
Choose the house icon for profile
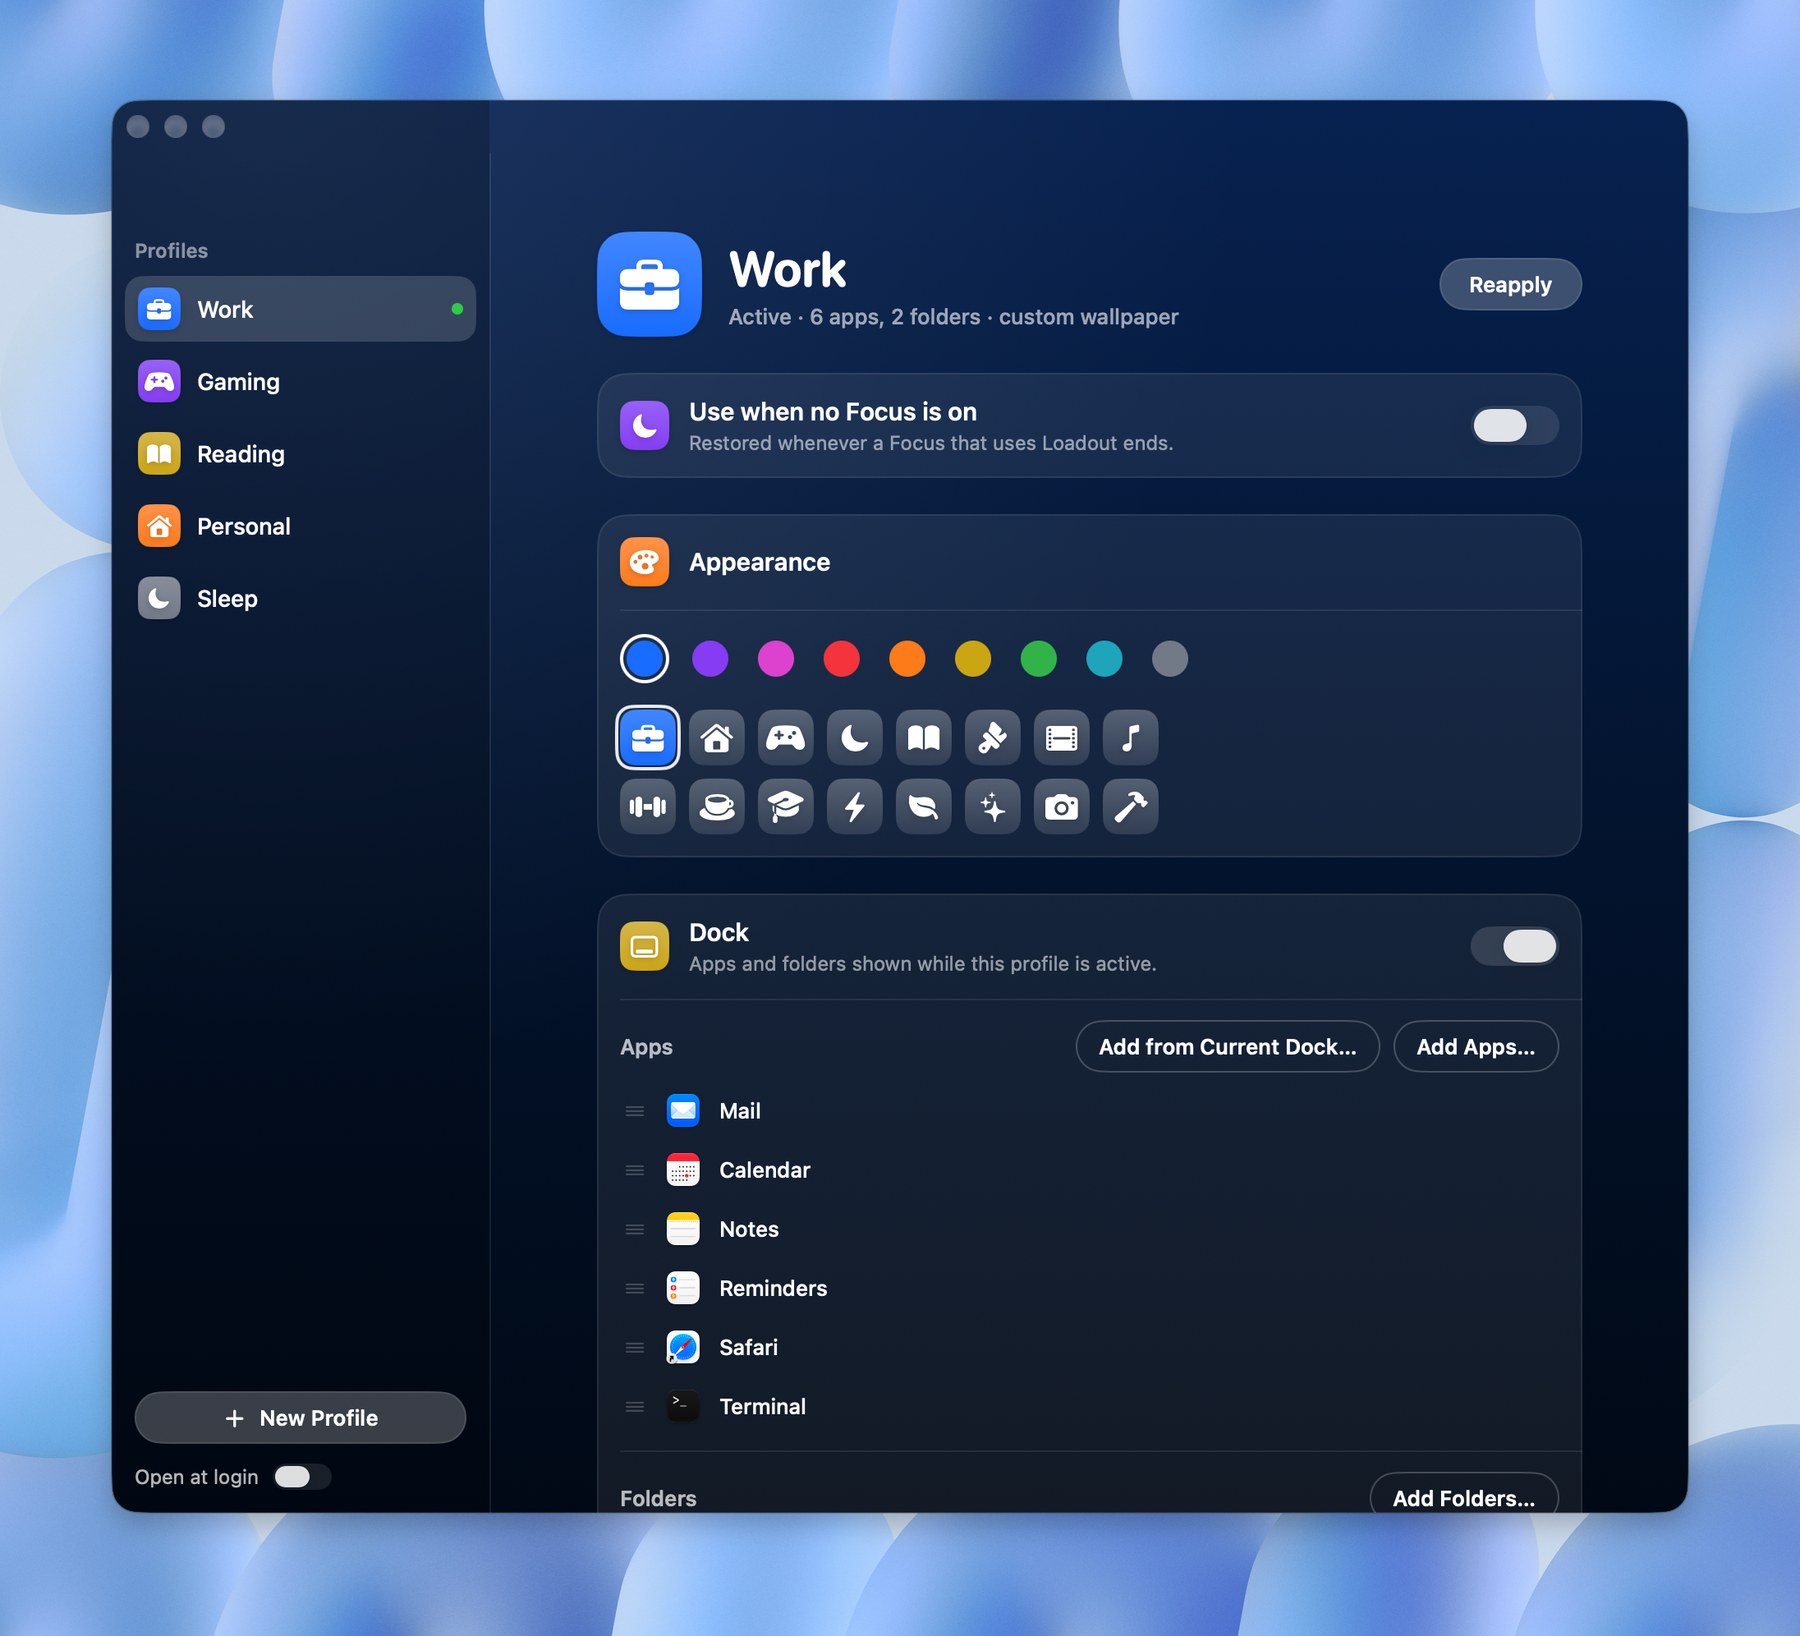pyautogui.click(x=717, y=738)
